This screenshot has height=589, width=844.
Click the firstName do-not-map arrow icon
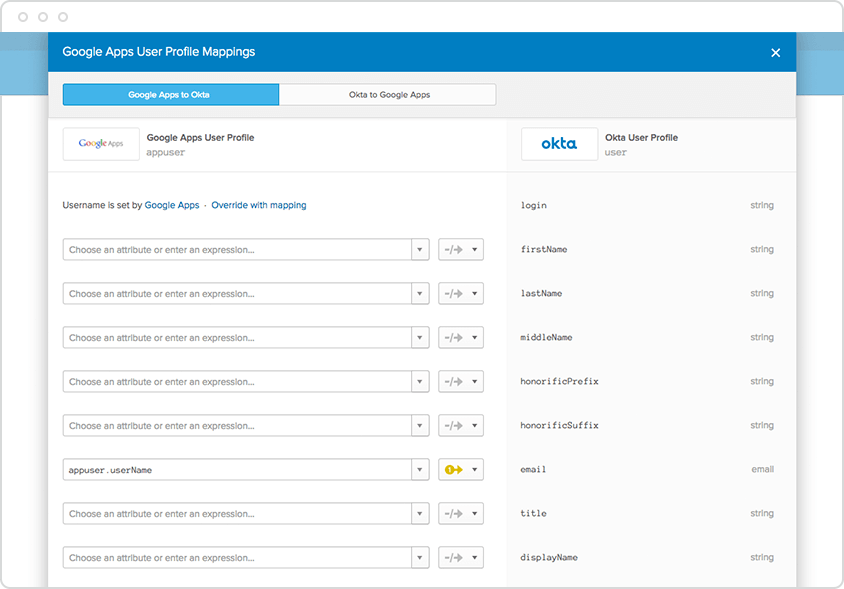pyautogui.click(x=453, y=250)
